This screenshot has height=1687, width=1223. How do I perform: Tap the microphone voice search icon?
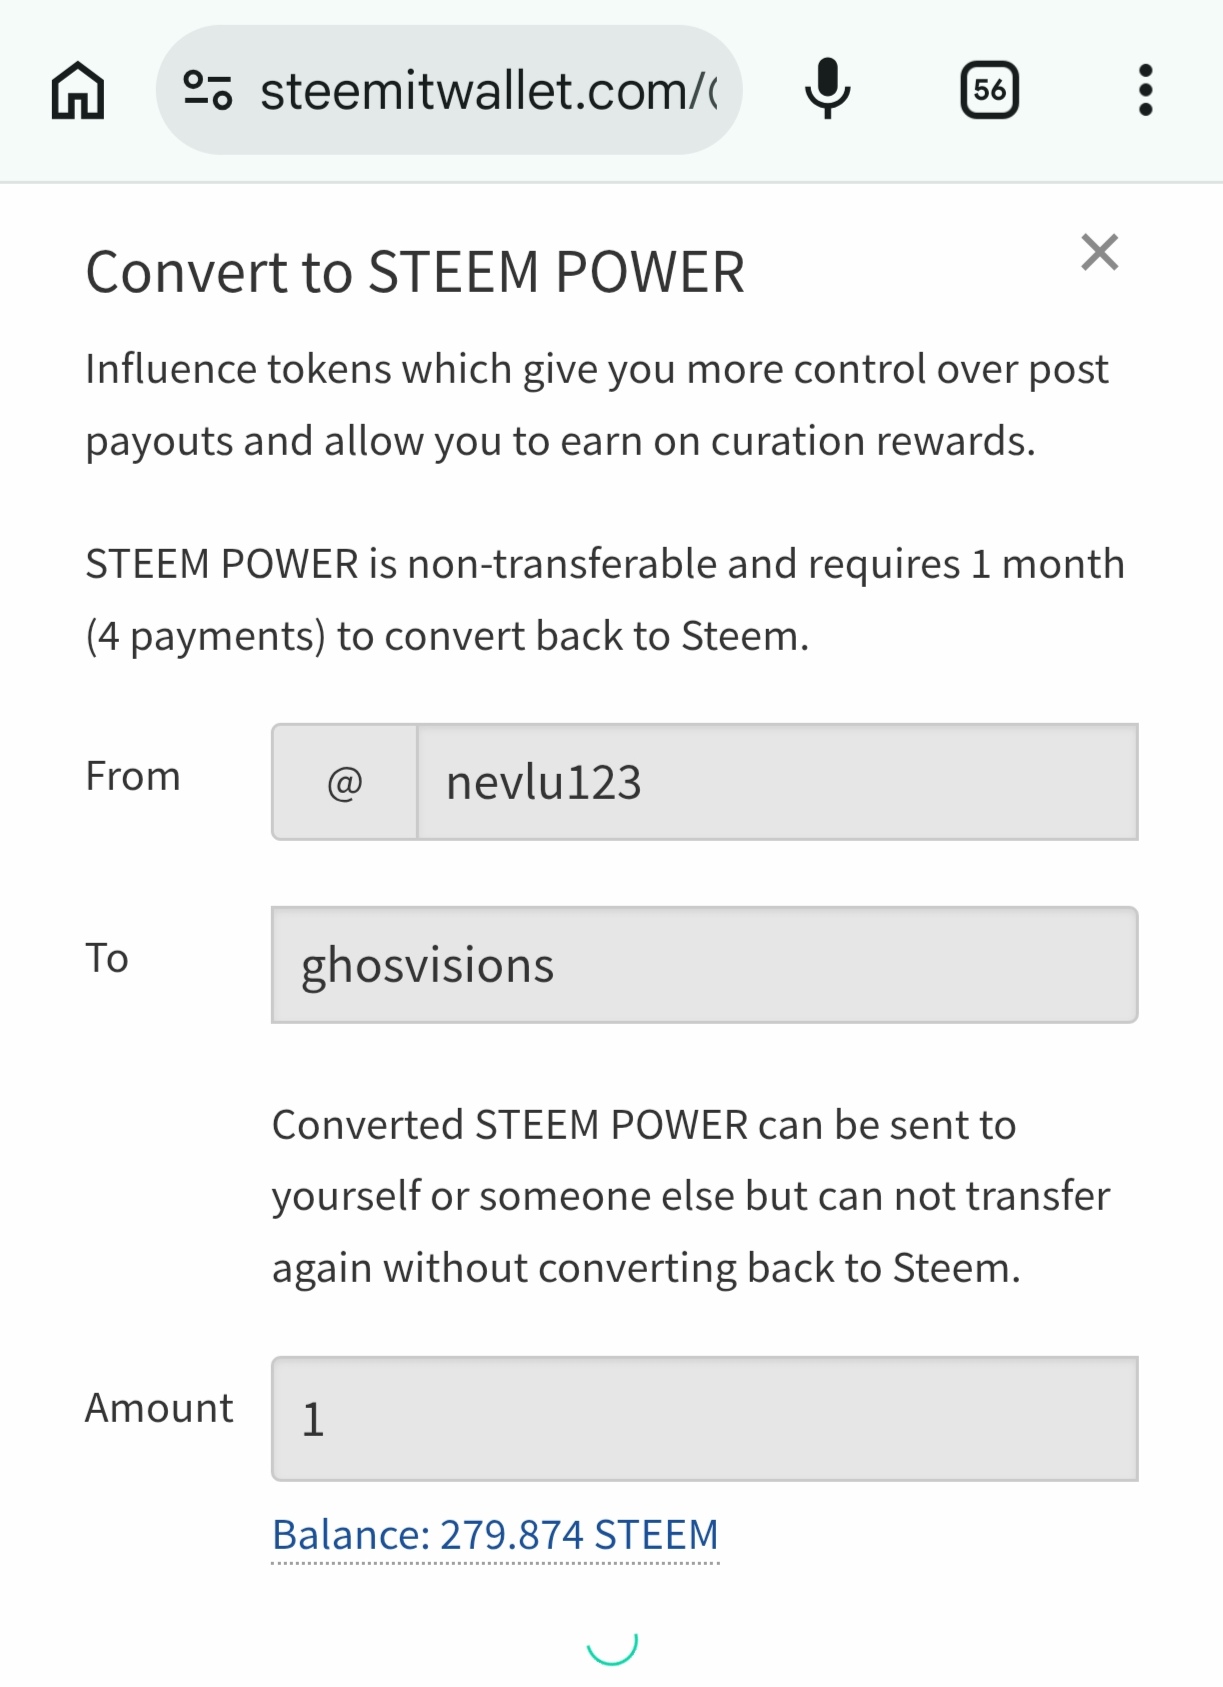[x=827, y=90]
